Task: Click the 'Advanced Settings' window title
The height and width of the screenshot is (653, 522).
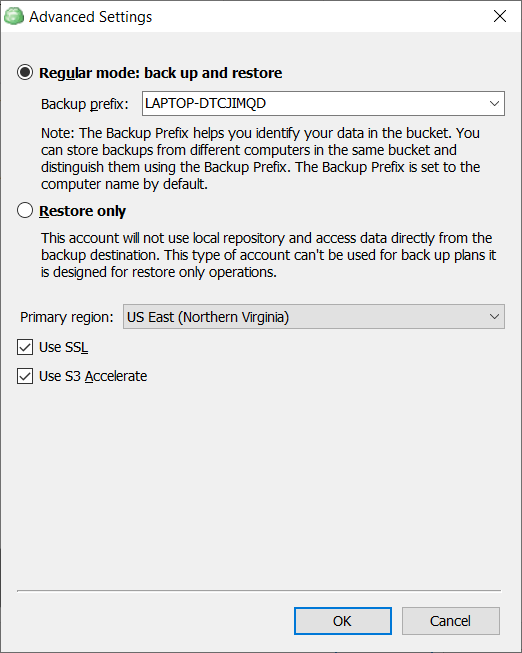Action: 90,17
